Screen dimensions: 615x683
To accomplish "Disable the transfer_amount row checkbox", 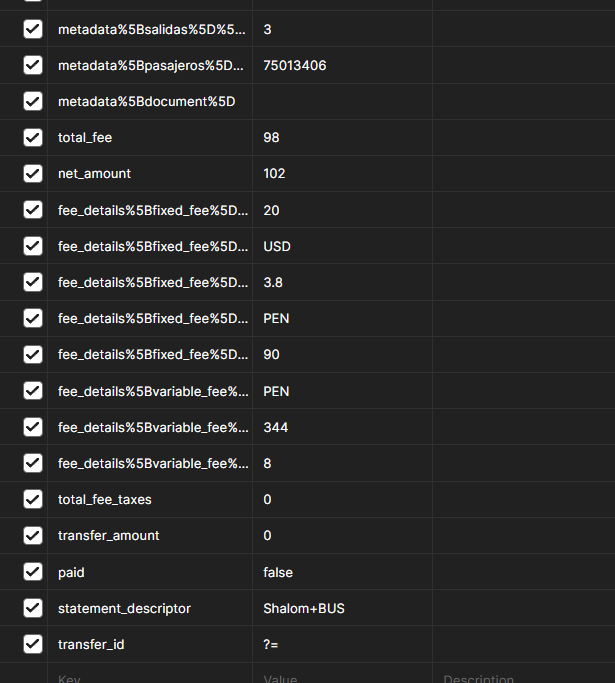I will coord(33,535).
